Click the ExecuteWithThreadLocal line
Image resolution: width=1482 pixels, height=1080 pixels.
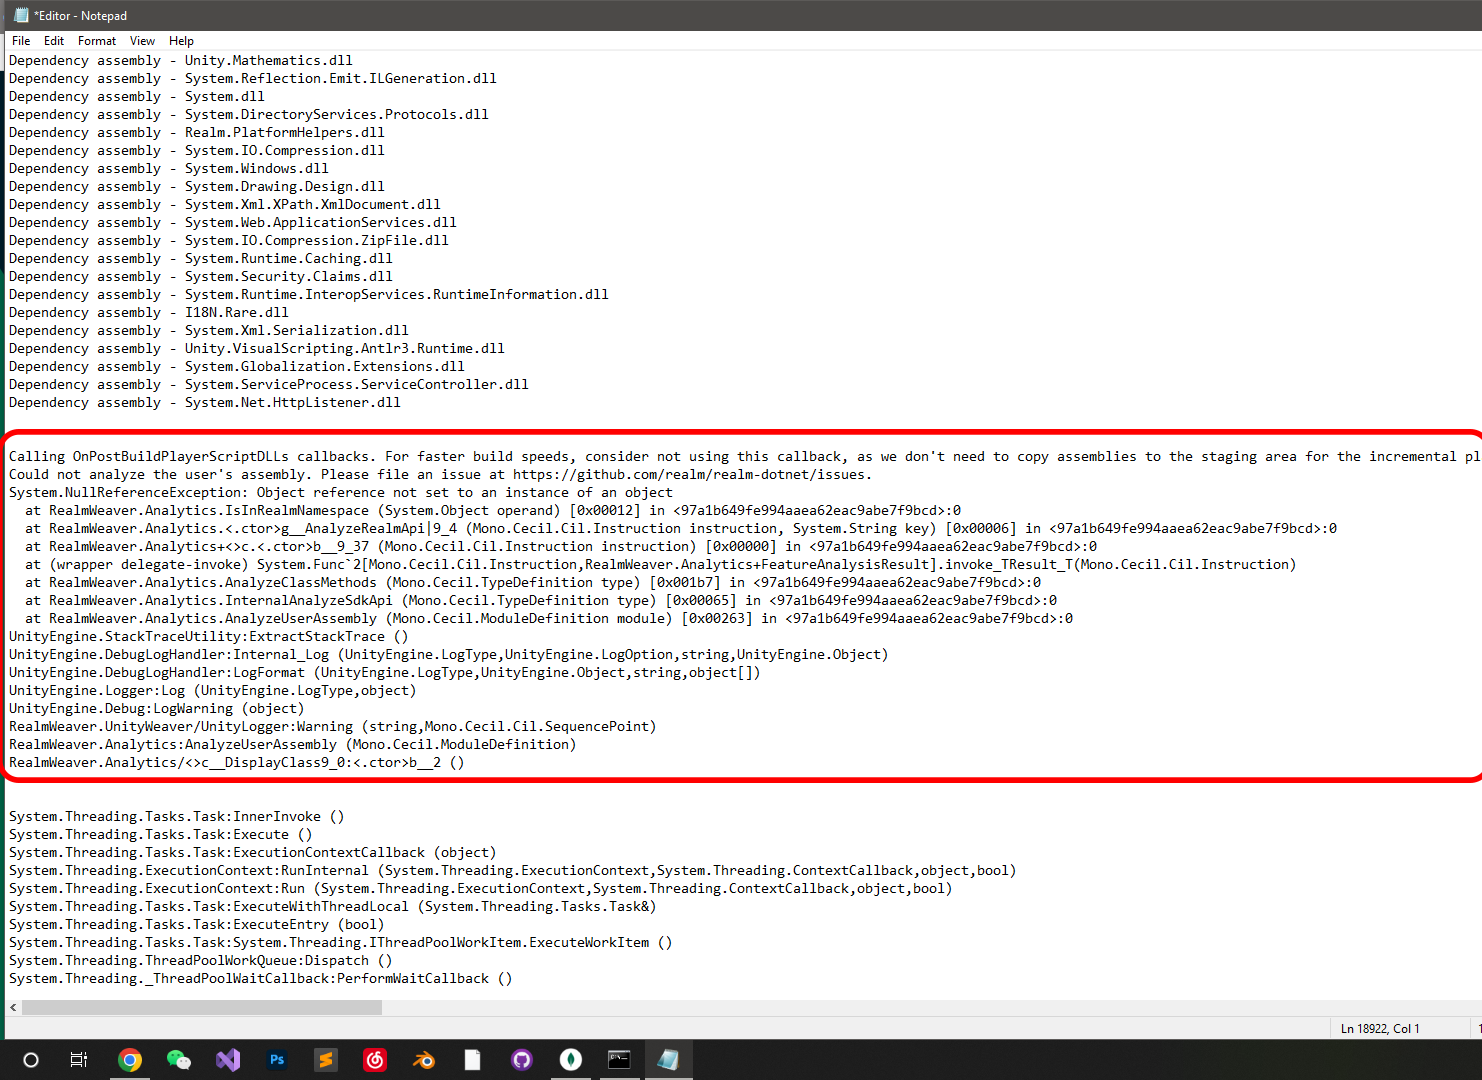coord(333,907)
